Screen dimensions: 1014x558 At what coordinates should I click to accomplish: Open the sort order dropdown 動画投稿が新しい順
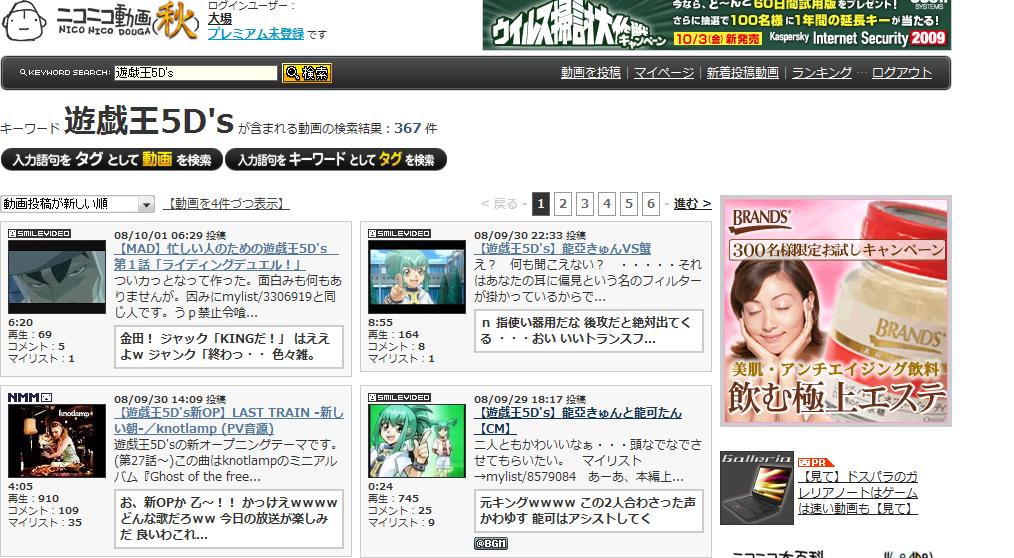(77, 204)
